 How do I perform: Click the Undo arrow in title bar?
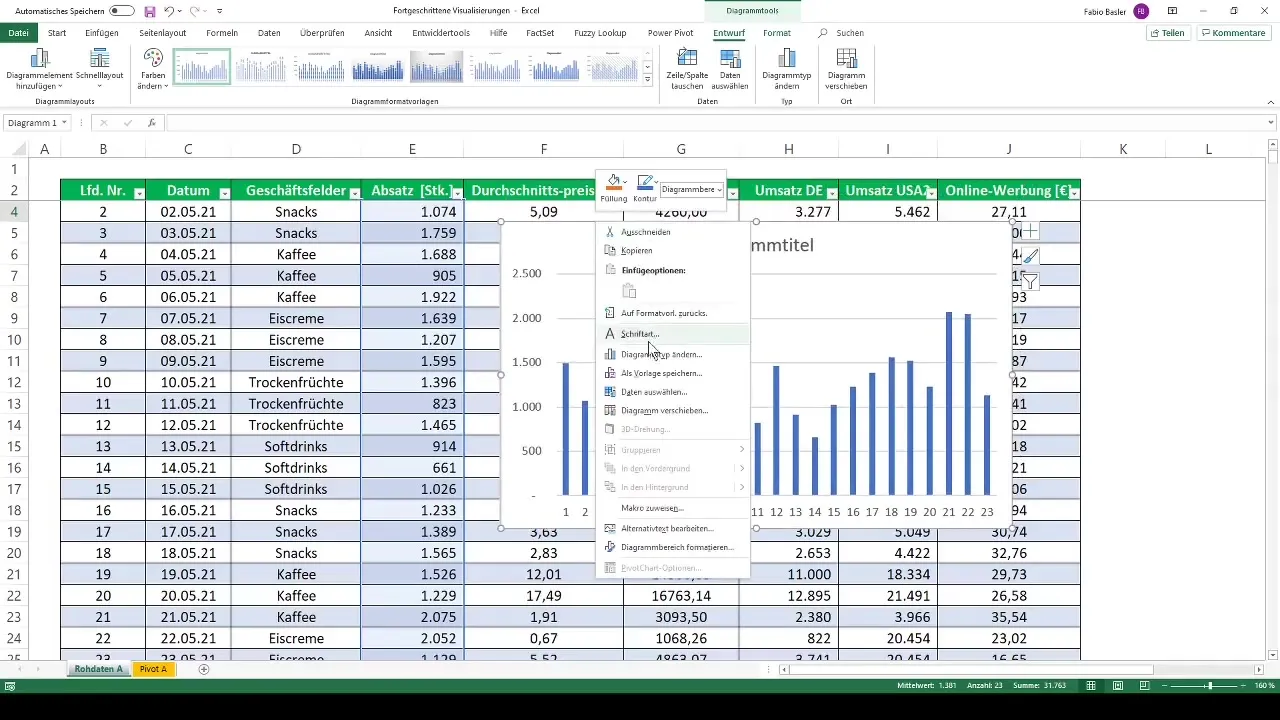169,10
